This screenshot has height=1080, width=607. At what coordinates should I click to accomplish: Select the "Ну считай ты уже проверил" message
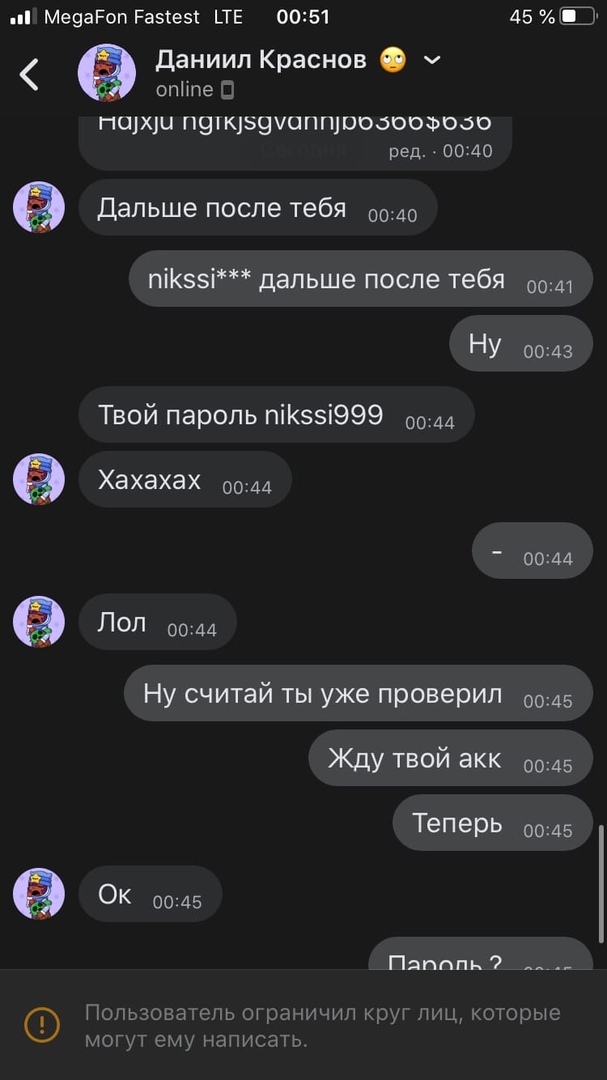358,693
